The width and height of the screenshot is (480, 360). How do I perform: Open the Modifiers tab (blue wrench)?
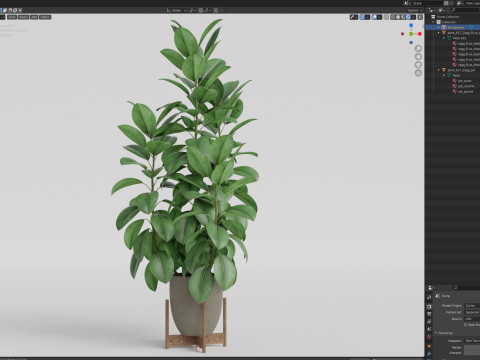pos(429,354)
